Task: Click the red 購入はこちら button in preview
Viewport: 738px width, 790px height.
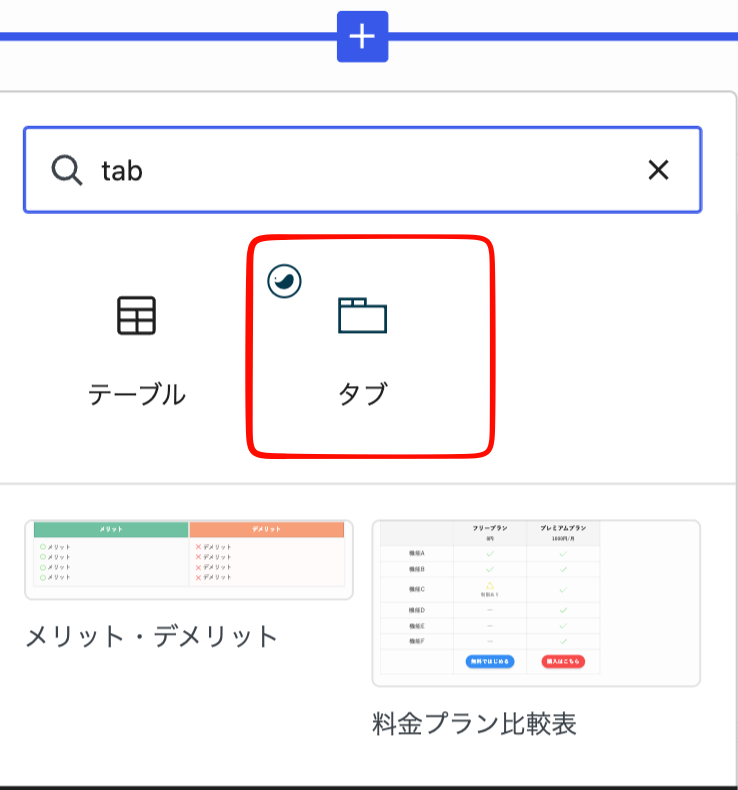Action: [x=563, y=661]
